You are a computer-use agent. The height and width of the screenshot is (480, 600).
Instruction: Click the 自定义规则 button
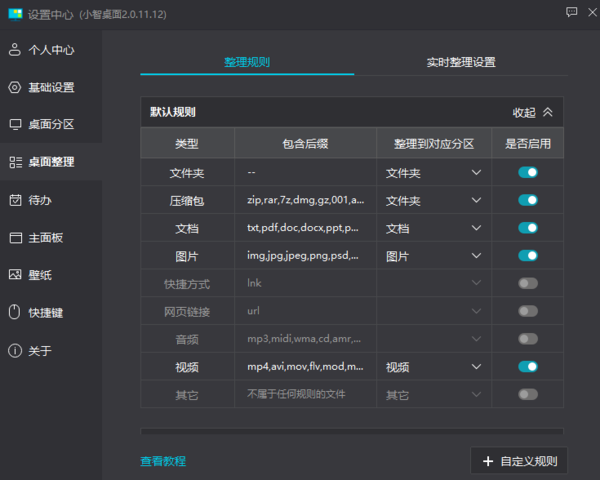click(520, 461)
